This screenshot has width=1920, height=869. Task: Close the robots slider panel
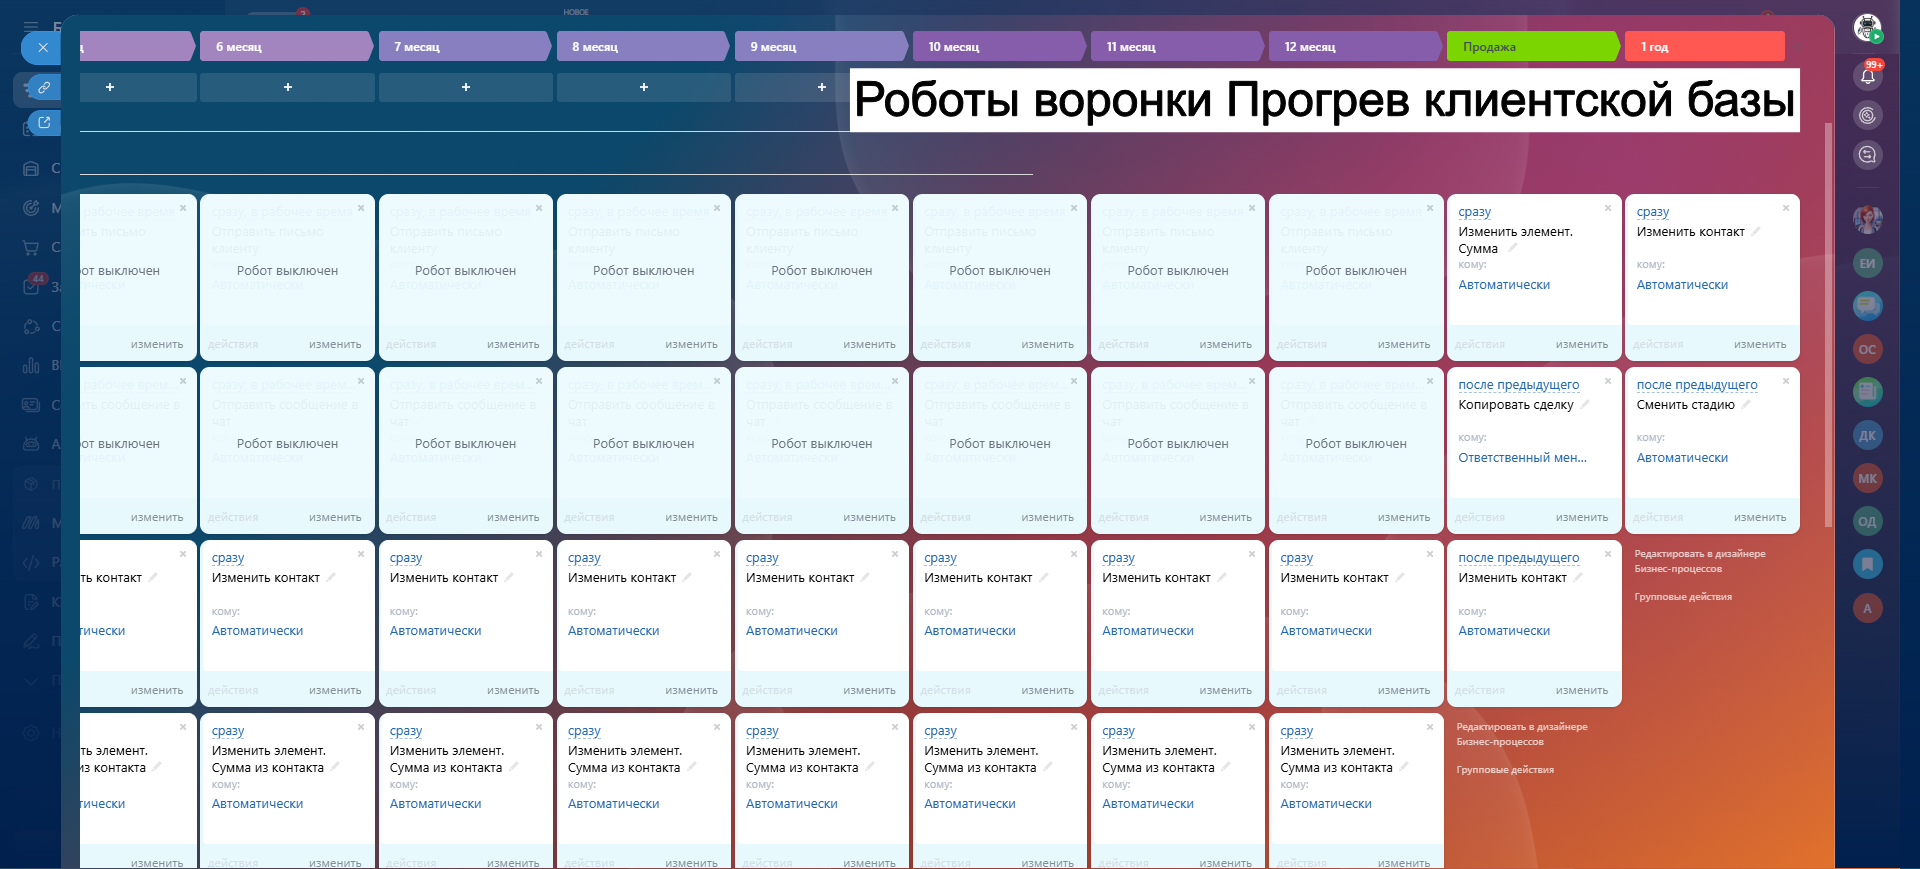(42, 47)
